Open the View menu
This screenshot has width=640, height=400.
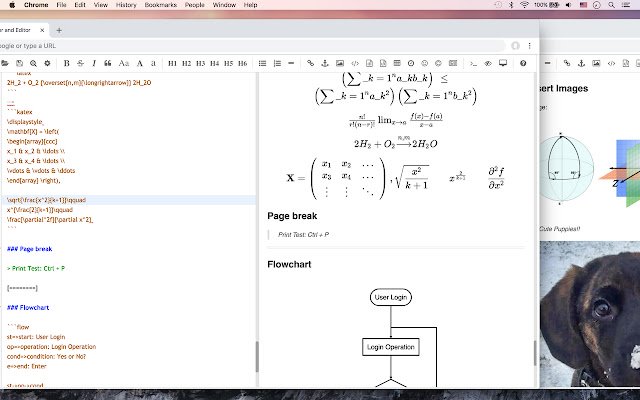pos(101,5)
